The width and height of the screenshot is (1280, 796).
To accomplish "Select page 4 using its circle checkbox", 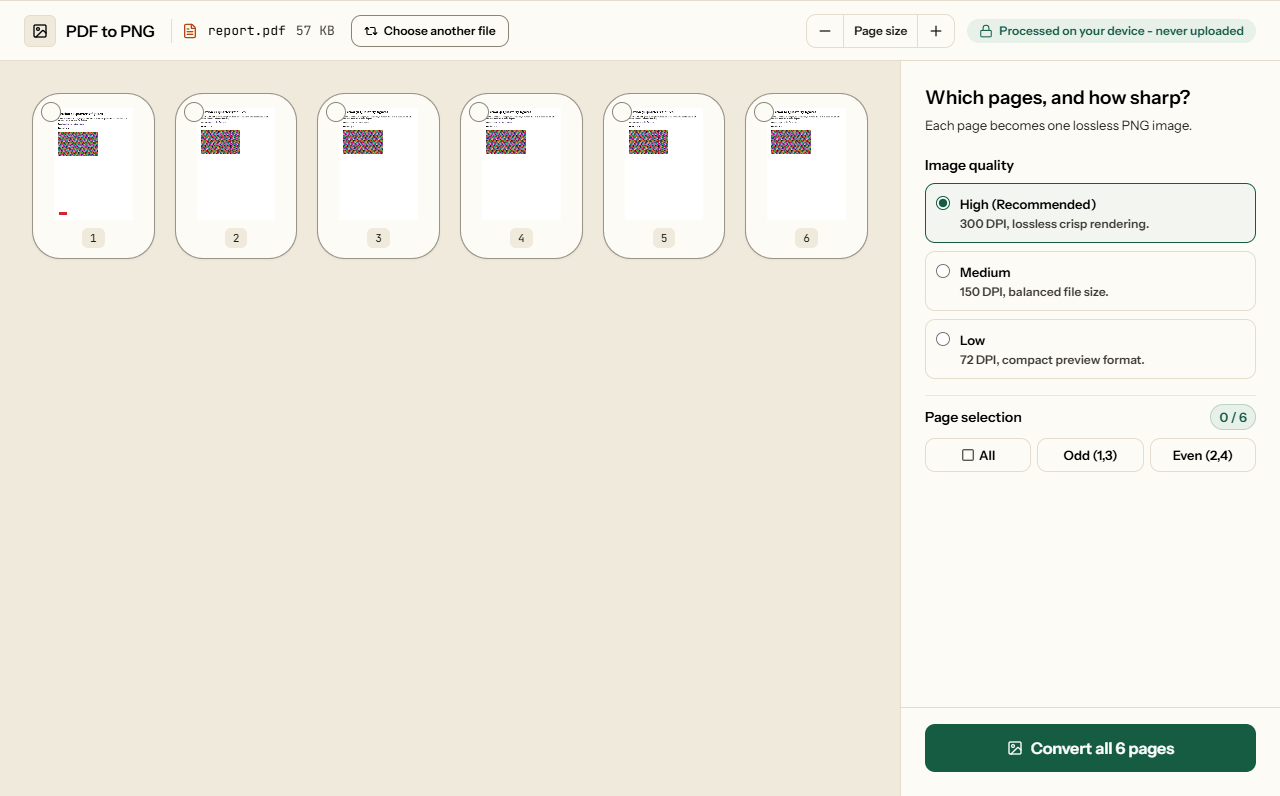I will 479,112.
